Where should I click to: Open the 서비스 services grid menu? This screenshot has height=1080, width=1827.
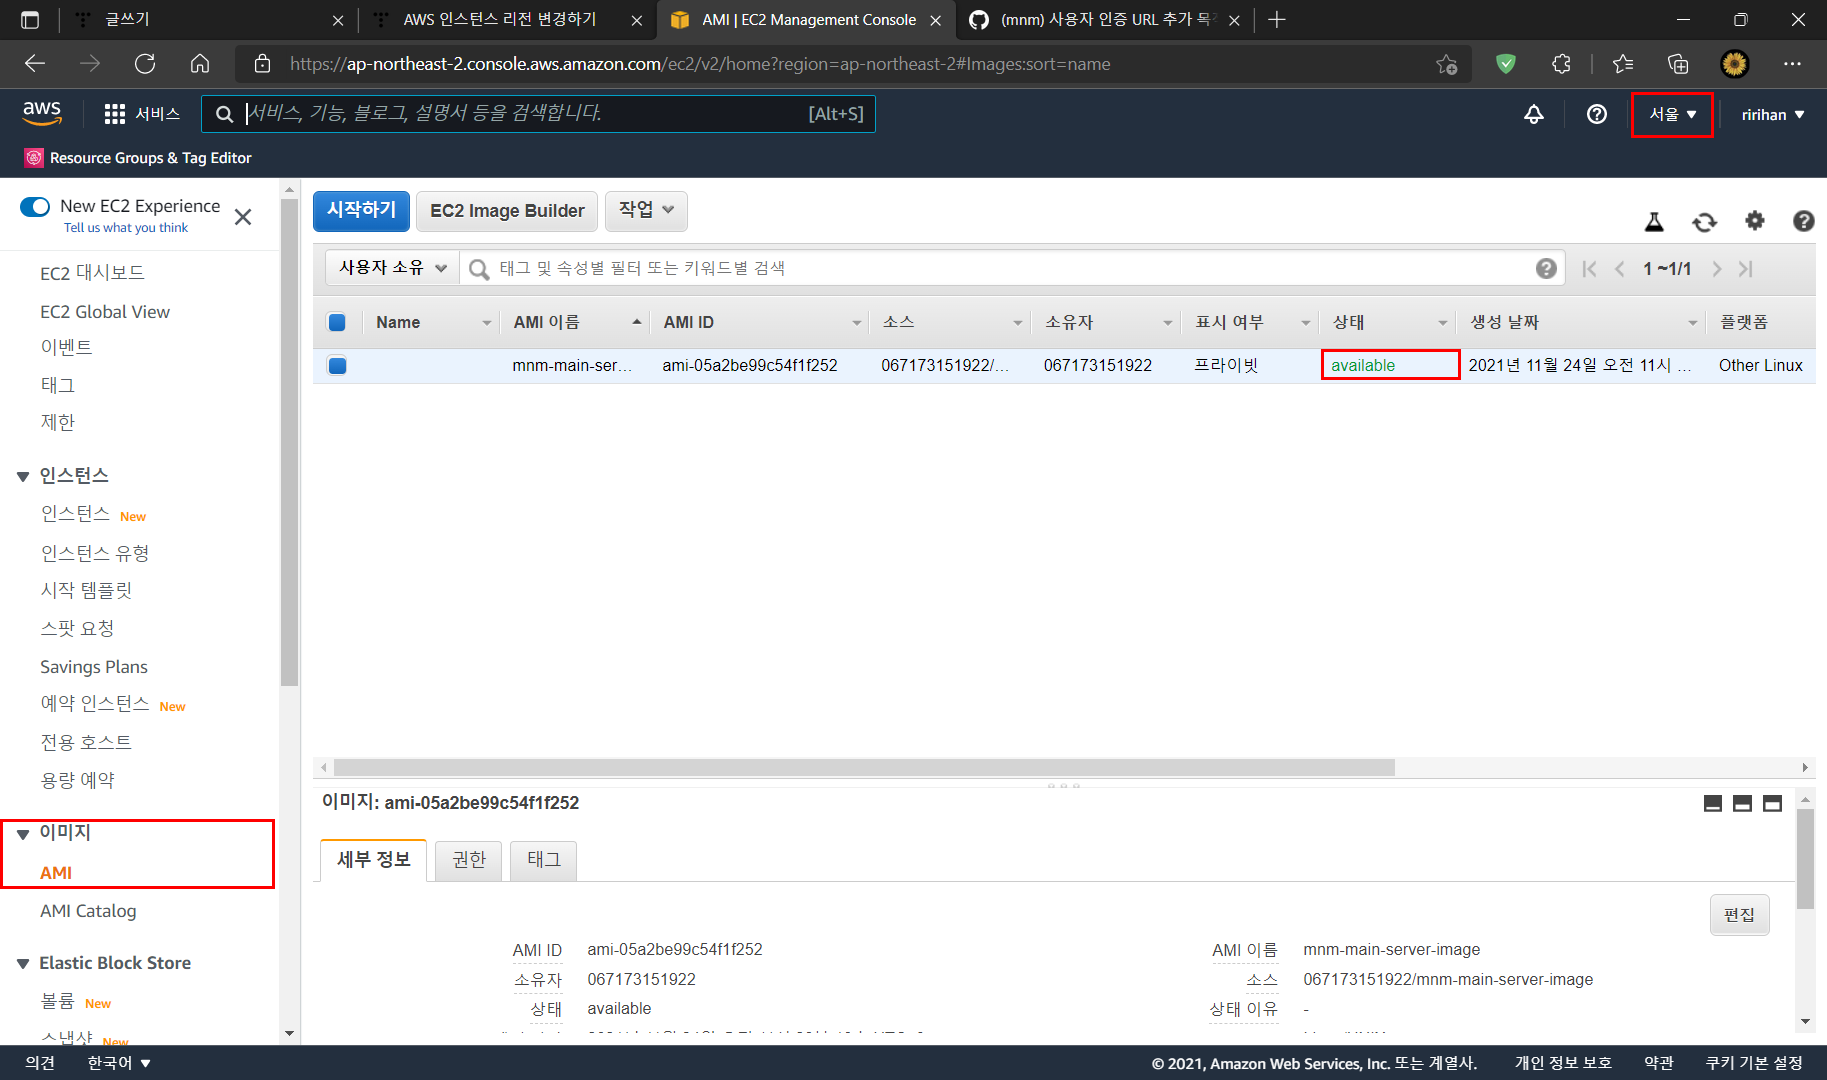(x=142, y=114)
